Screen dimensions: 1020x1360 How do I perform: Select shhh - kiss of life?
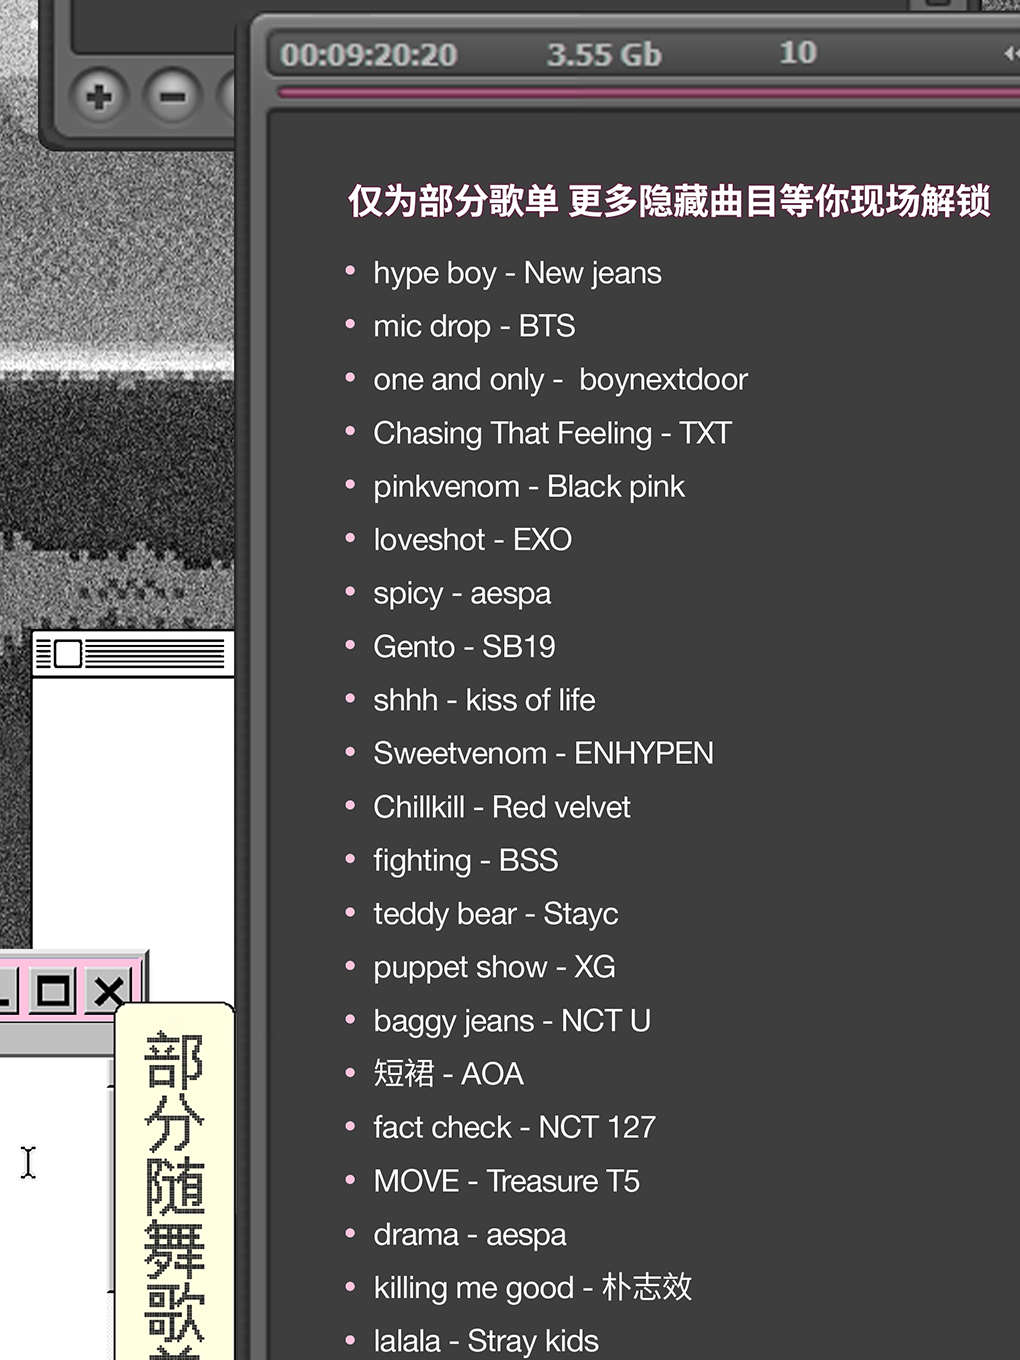(x=484, y=700)
